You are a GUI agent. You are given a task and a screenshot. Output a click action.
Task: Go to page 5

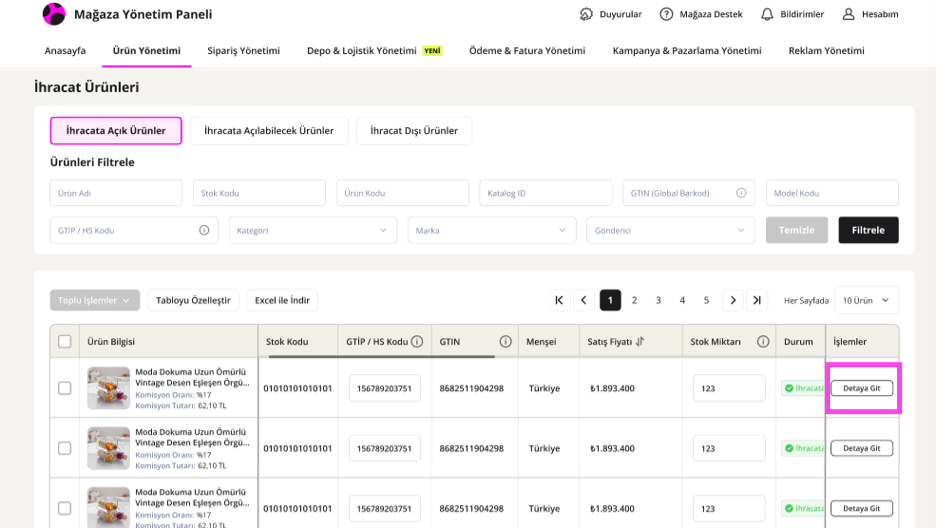[x=706, y=300]
